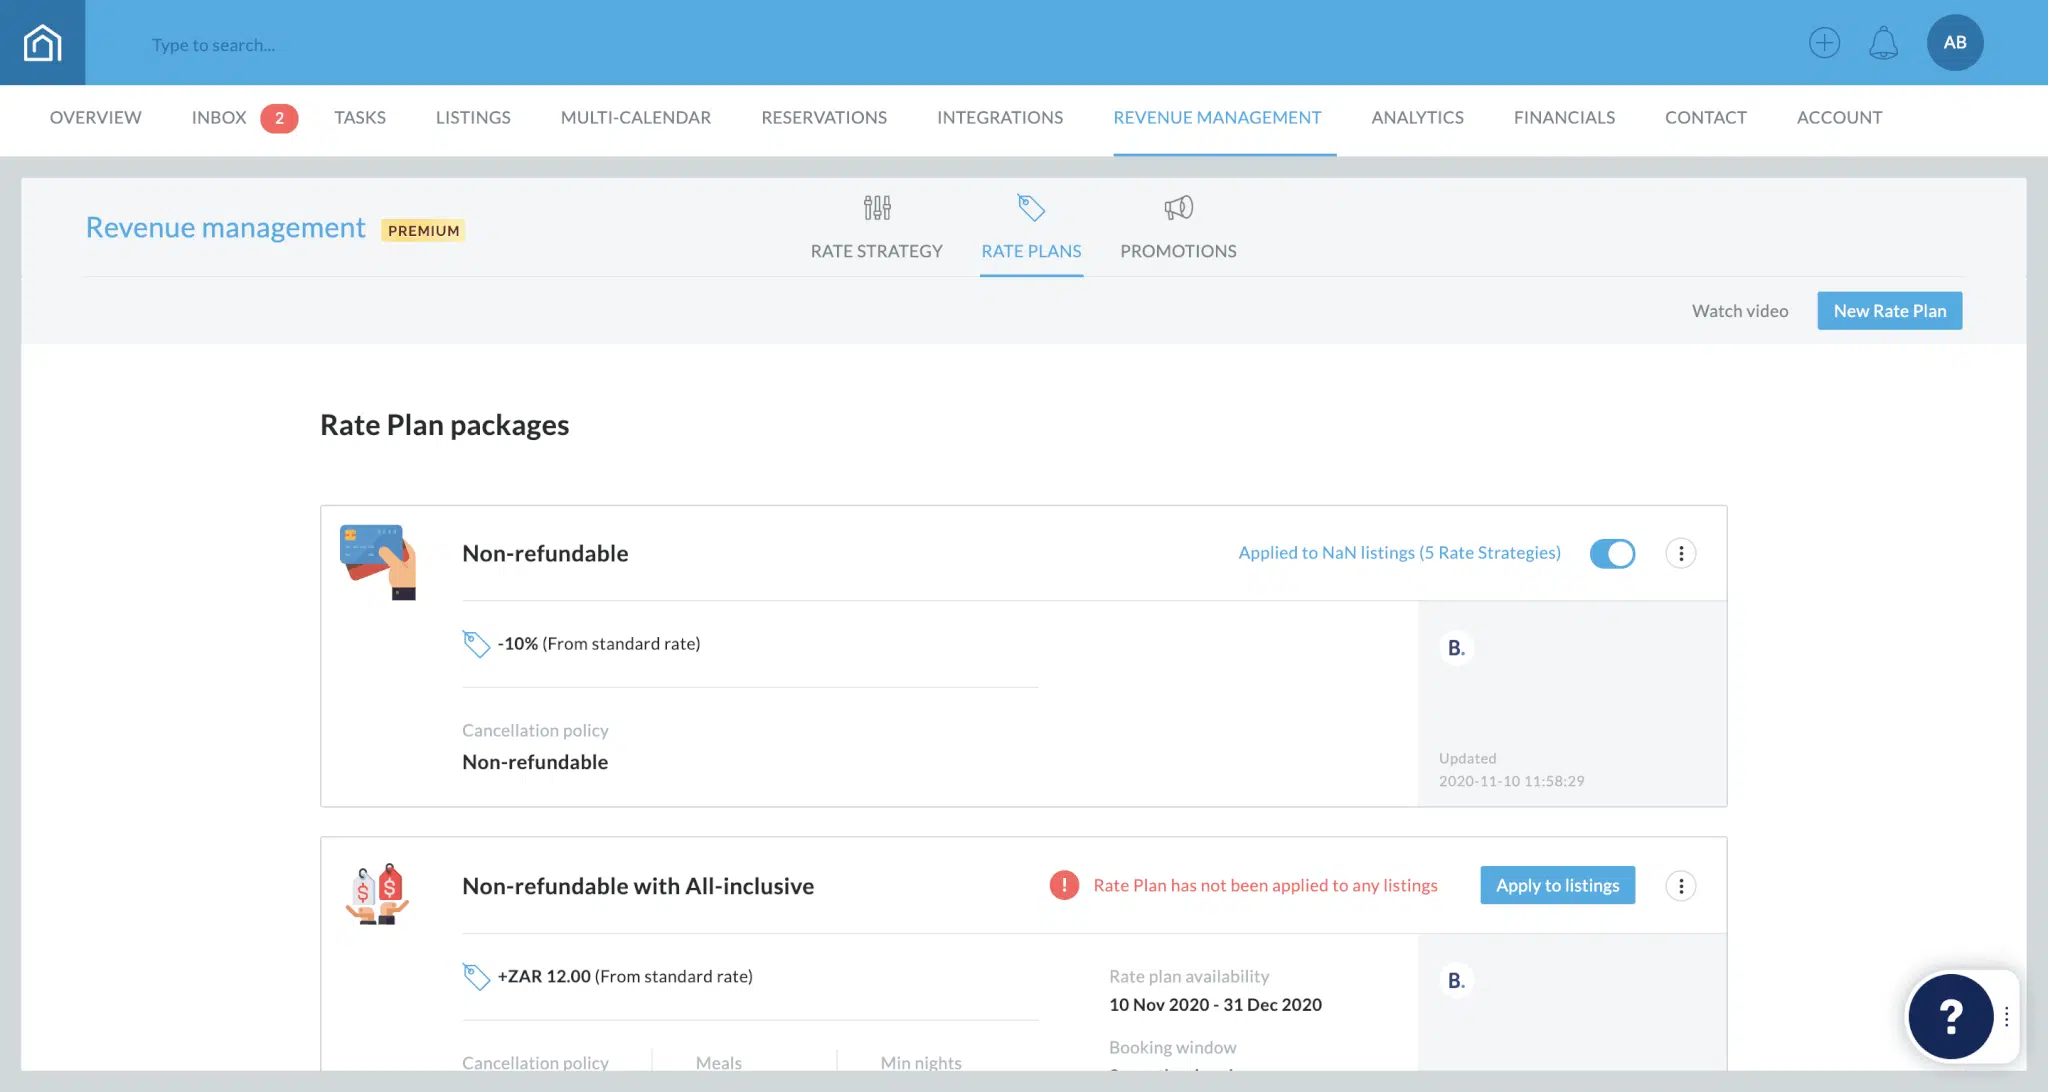Click the red warning exclamation icon
Image resolution: width=2048 pixels, height=1092 pixels.
click(x=1064, y=885)
